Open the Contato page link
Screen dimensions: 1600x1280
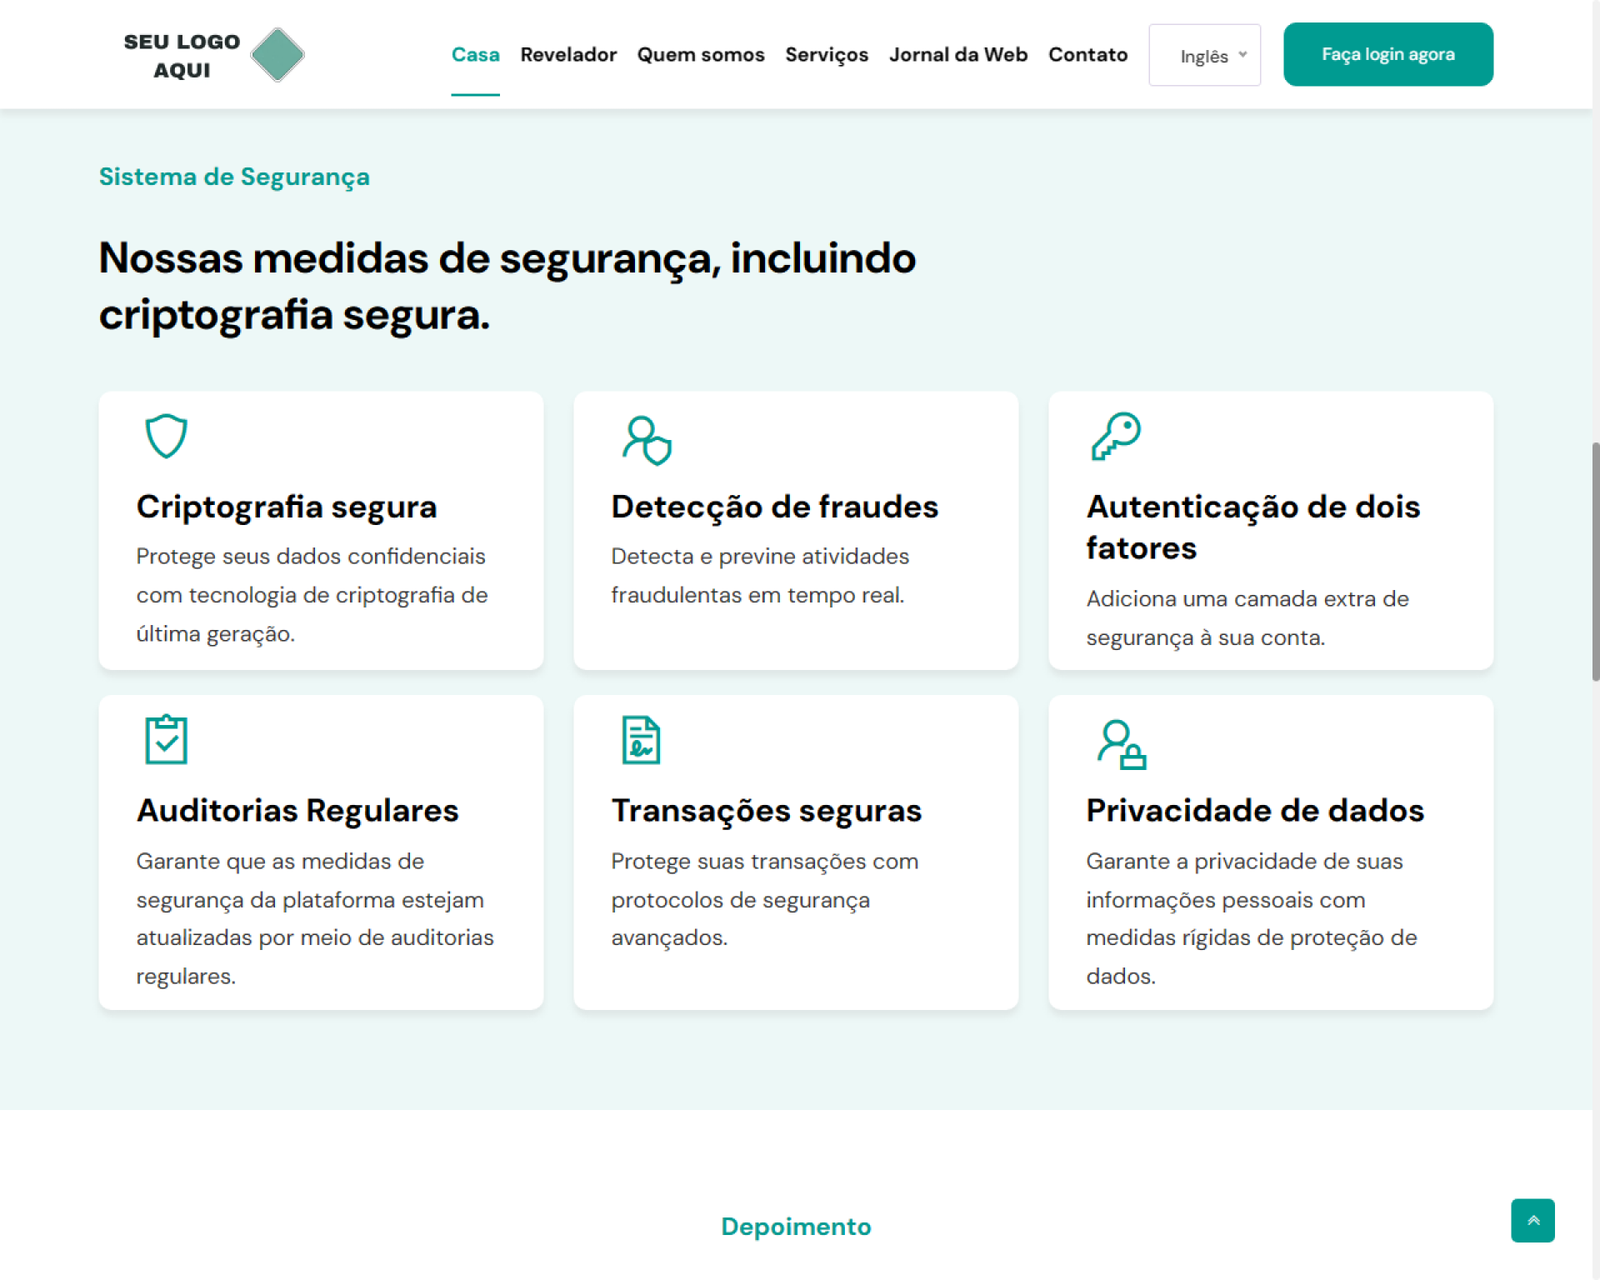coord(1087,55)
